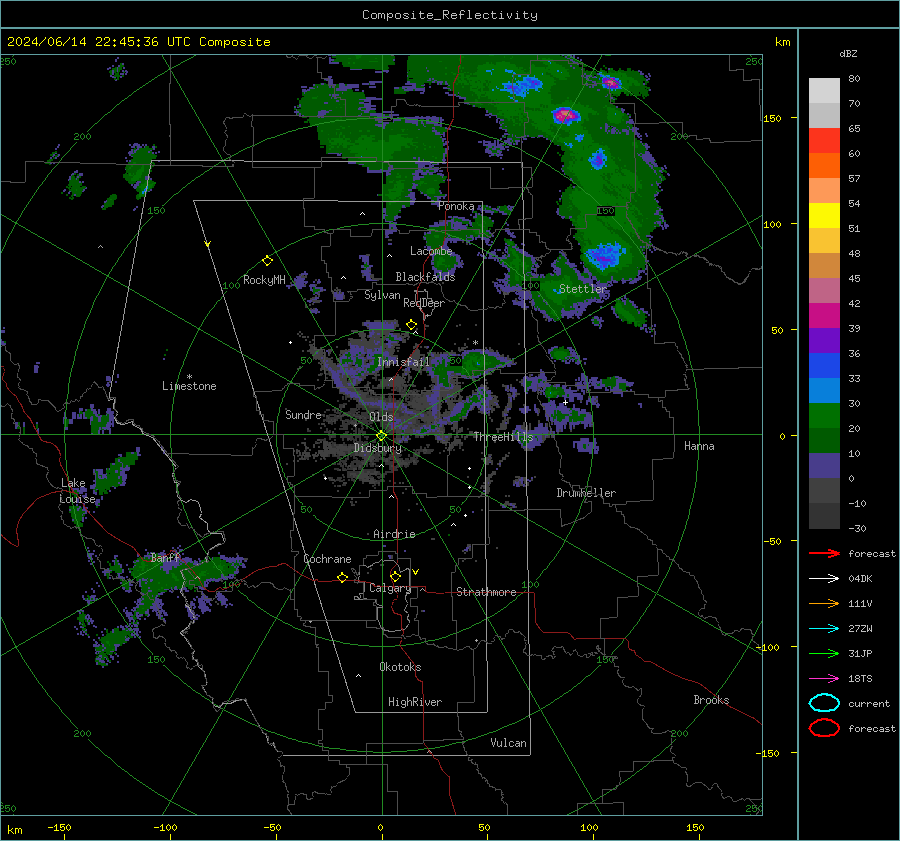900x841 pixels.
Task: Click yellow diamond marker below Cochrane
Action: [342, 578]
